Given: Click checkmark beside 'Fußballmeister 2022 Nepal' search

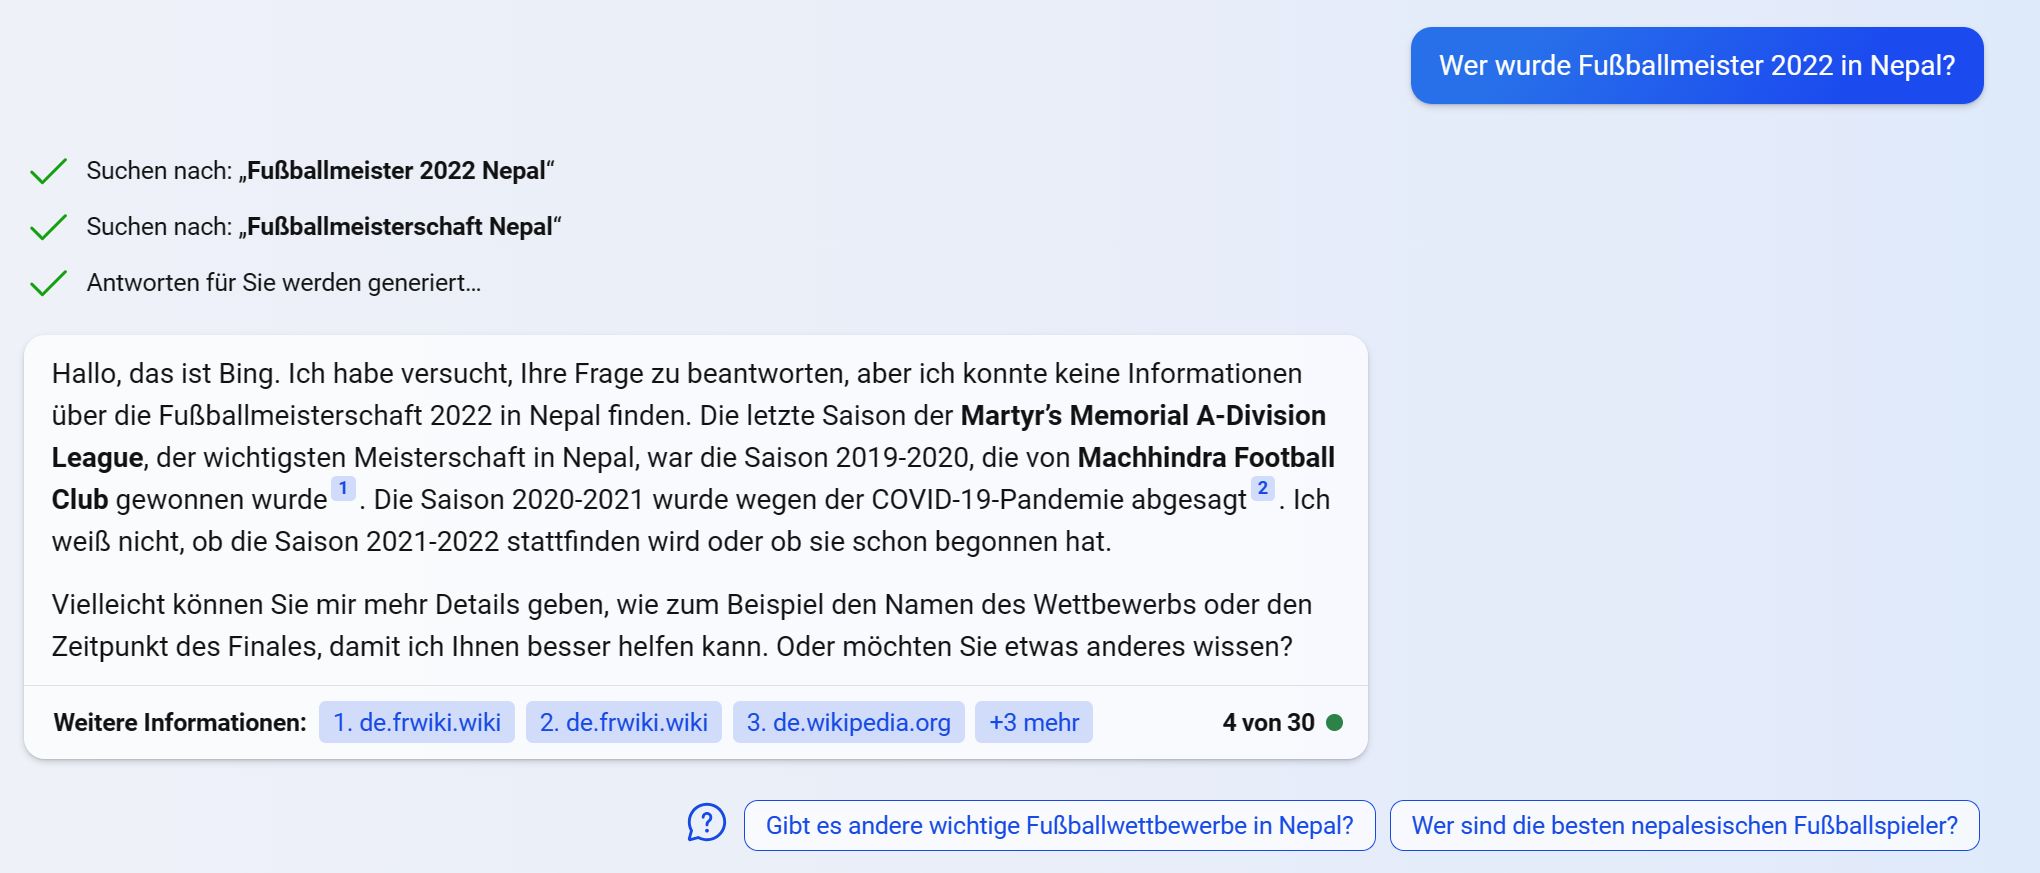Looking at the screenshot, I should tap(48, 171).
